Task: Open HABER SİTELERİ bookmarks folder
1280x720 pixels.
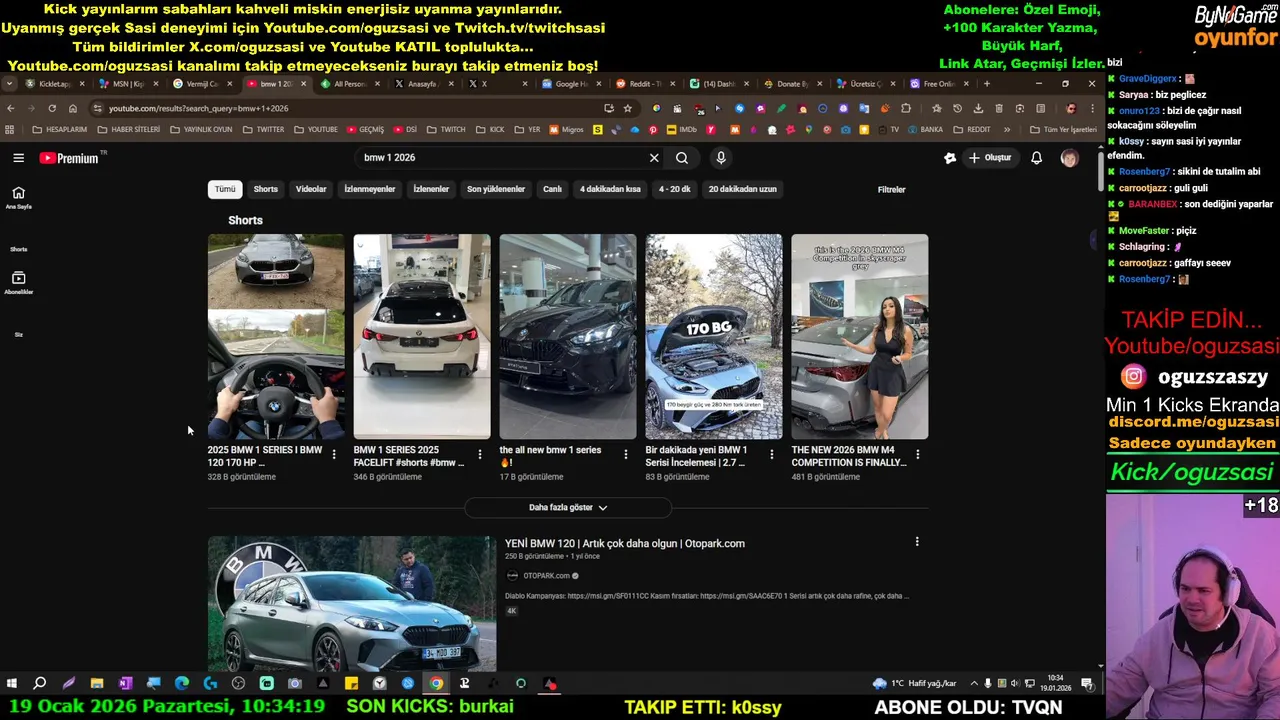Action: [129, 130]
